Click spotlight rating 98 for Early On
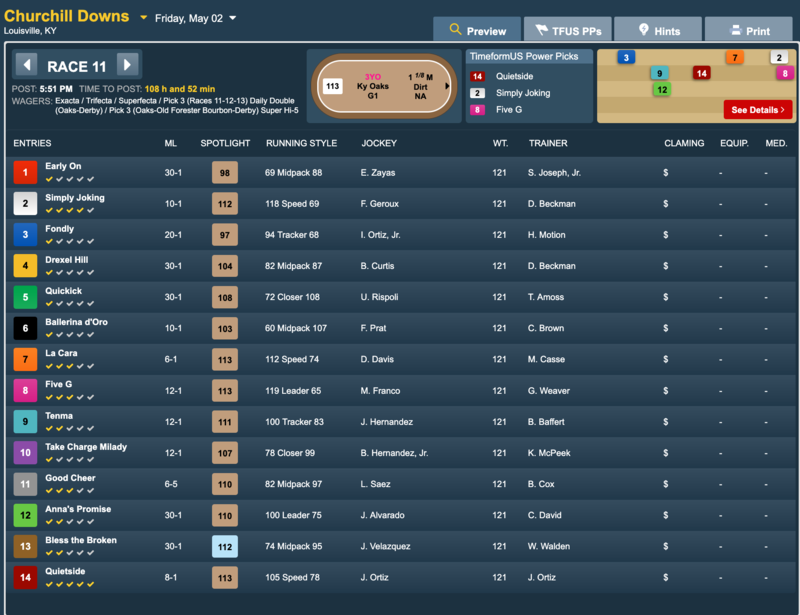Screen dimensions: 800x615 pos(224,173)
